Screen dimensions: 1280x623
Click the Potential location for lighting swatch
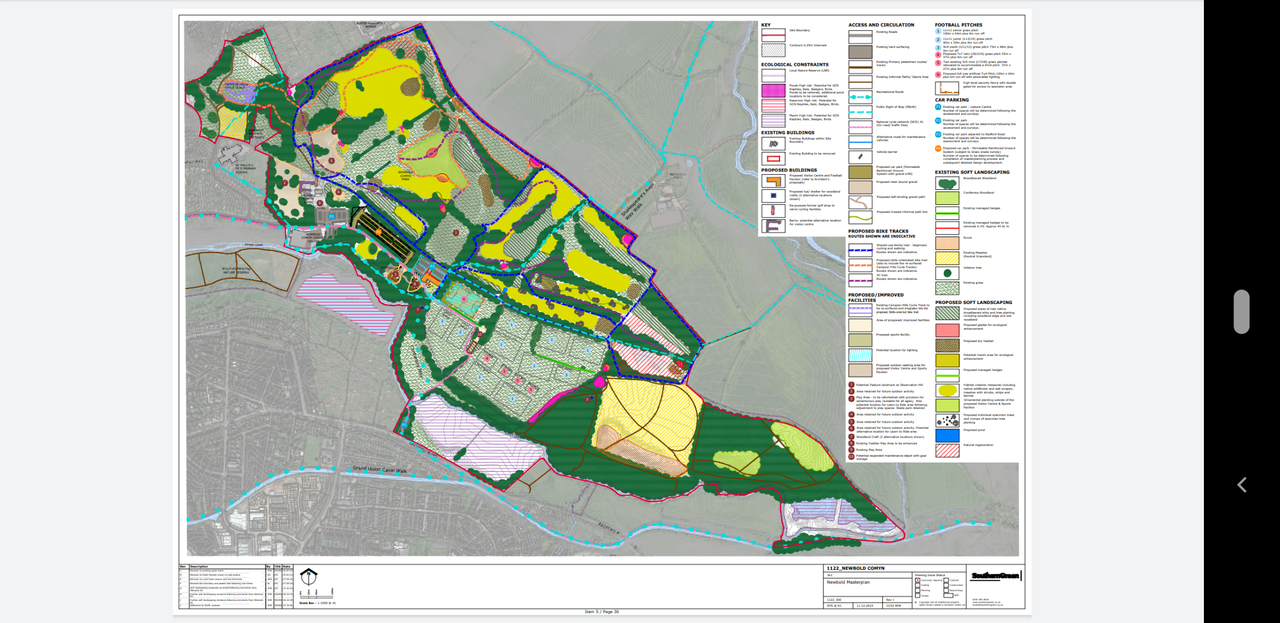(861, 355)
